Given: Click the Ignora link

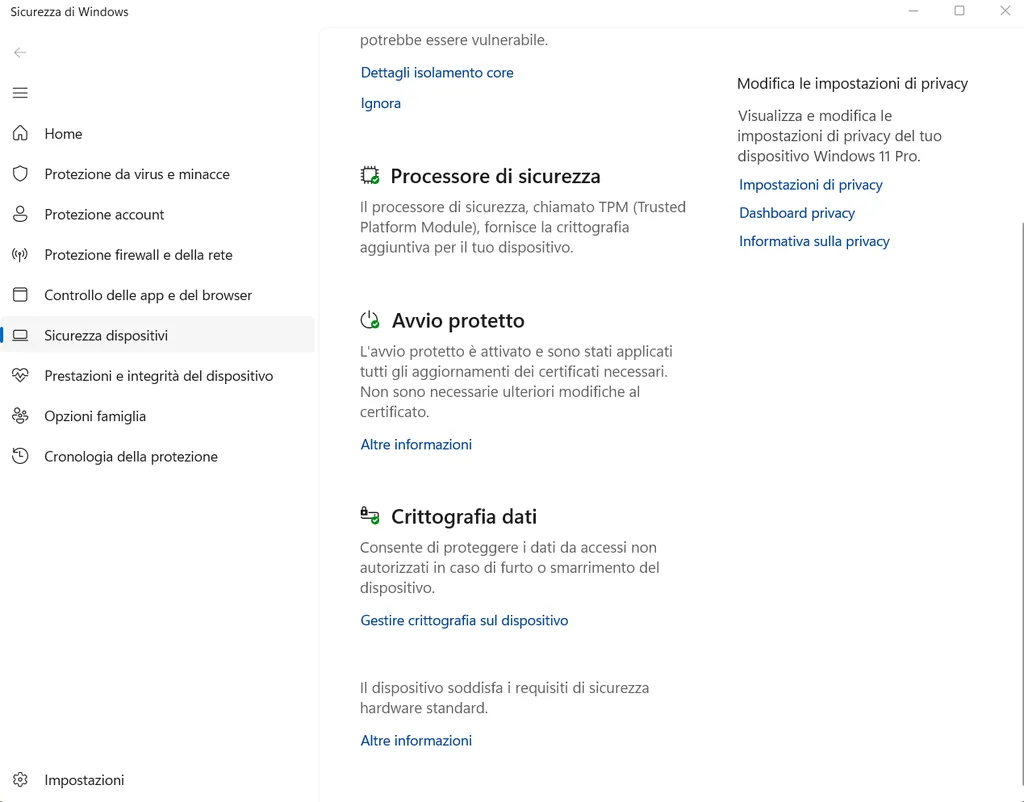Looking at the screenshot, I should 381,103.
